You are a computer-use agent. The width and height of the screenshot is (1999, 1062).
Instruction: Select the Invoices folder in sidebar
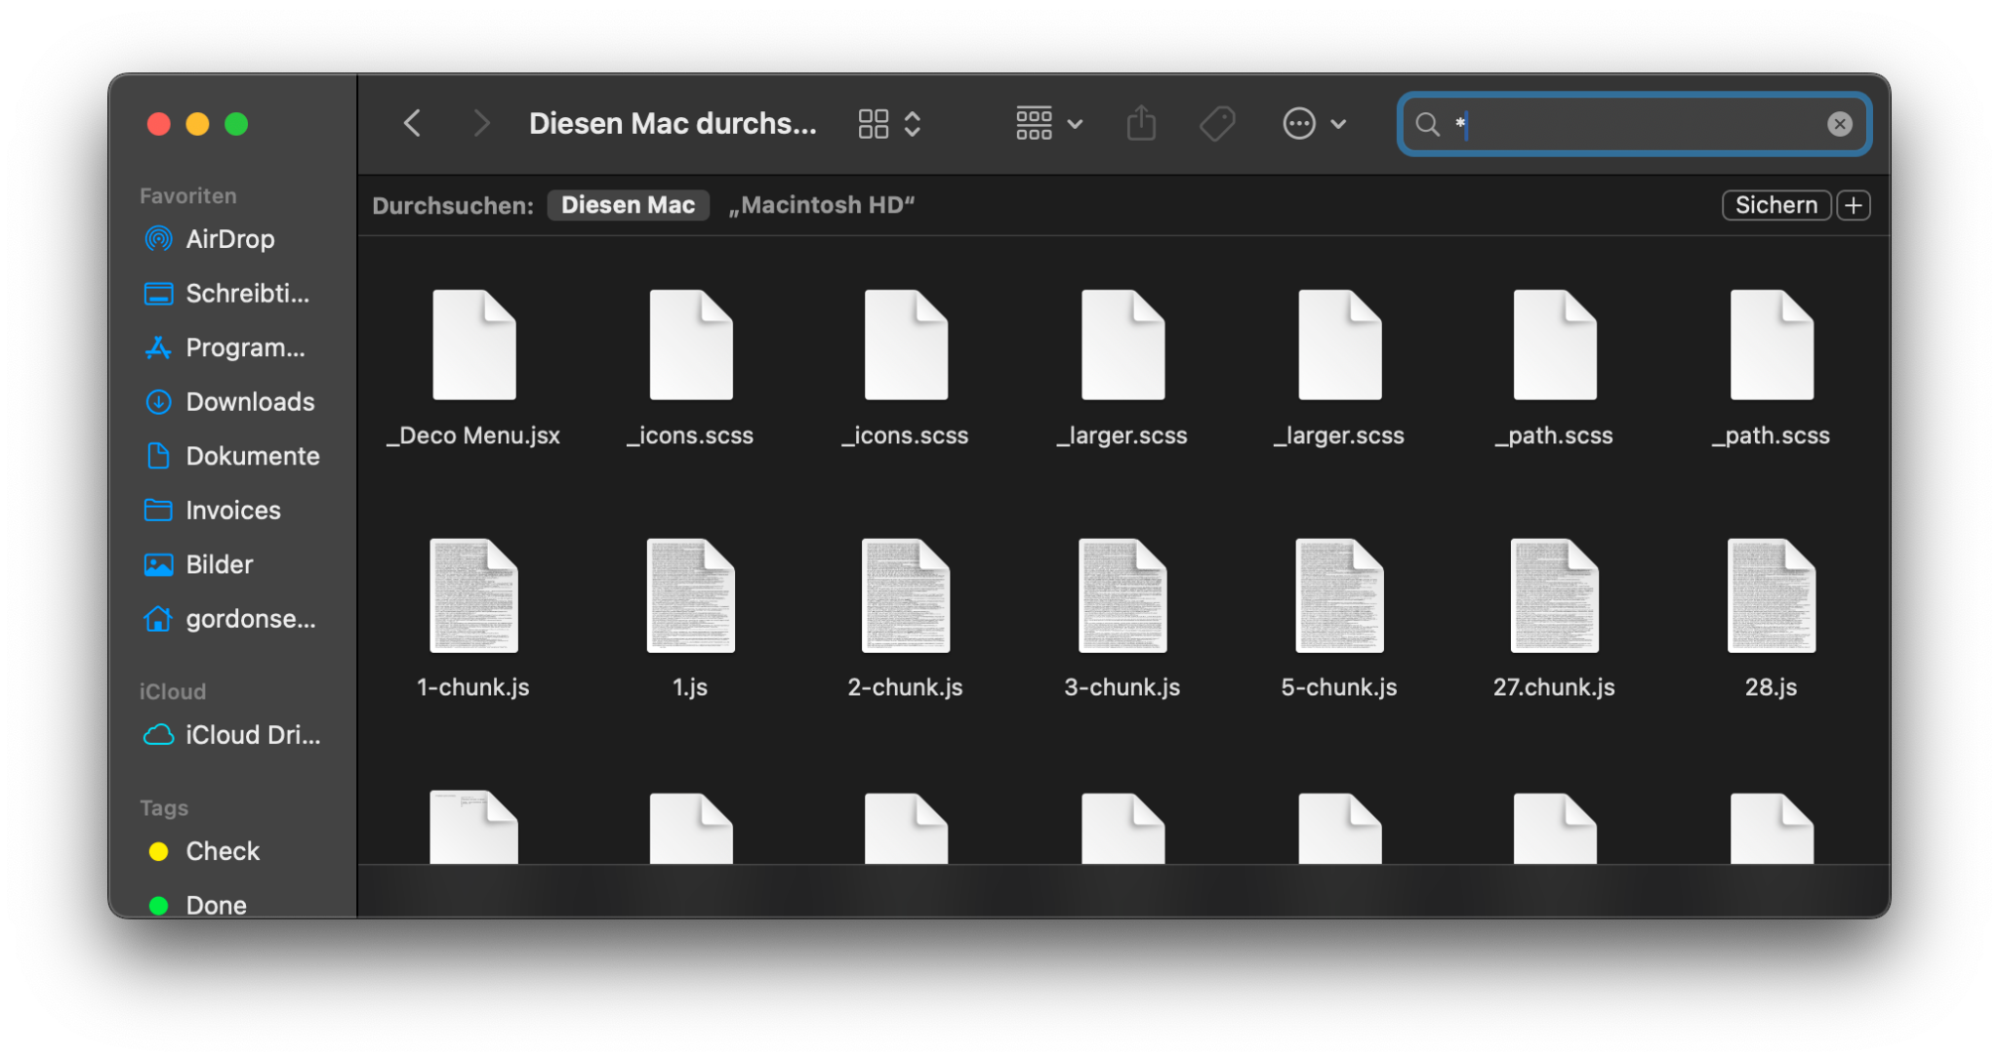pos(233,511)
